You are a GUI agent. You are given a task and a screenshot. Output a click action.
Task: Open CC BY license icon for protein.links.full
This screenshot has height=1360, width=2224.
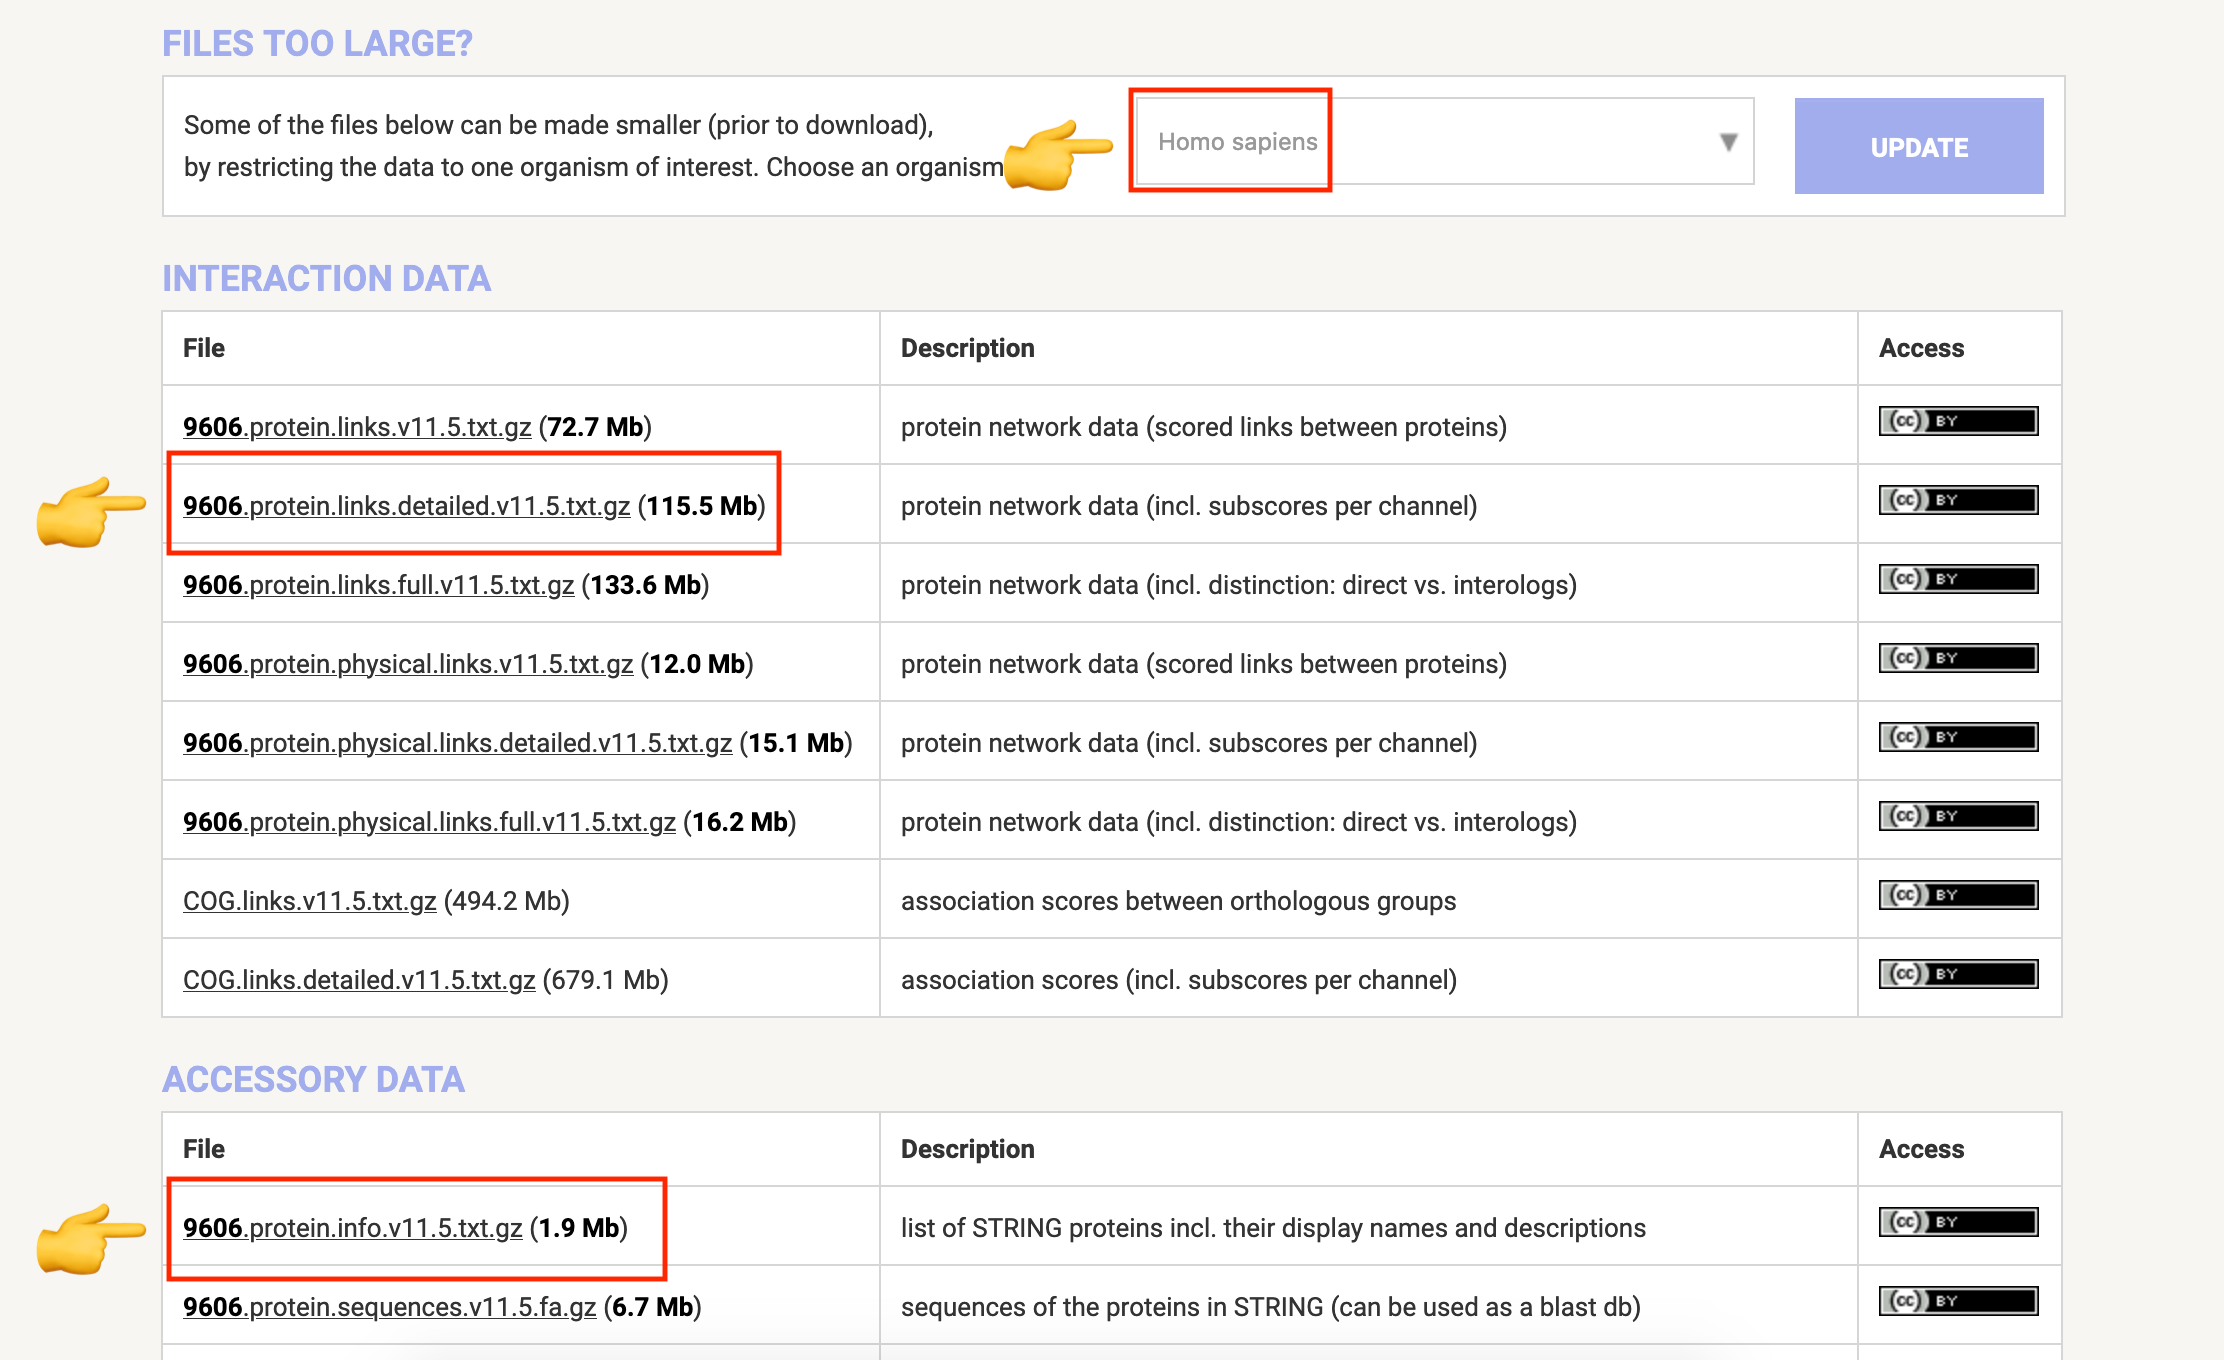(1957, 579)
